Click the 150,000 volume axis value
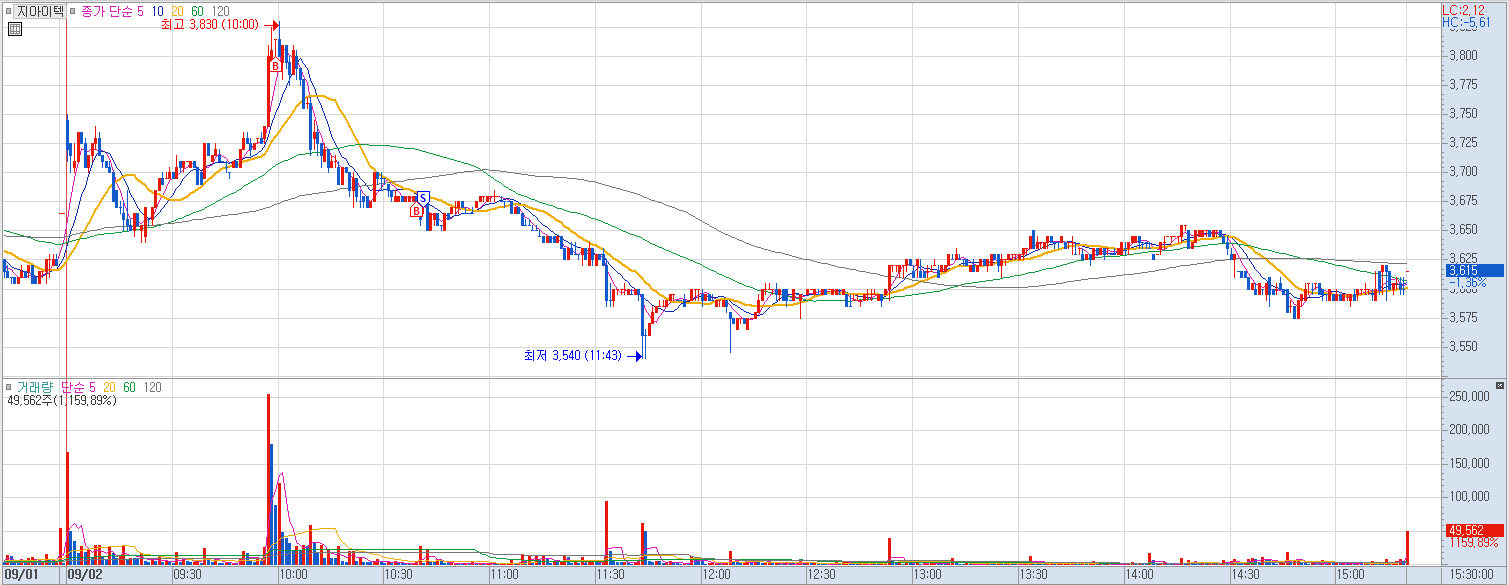This screenshot has height=585, width=1509. (1470, 462)
